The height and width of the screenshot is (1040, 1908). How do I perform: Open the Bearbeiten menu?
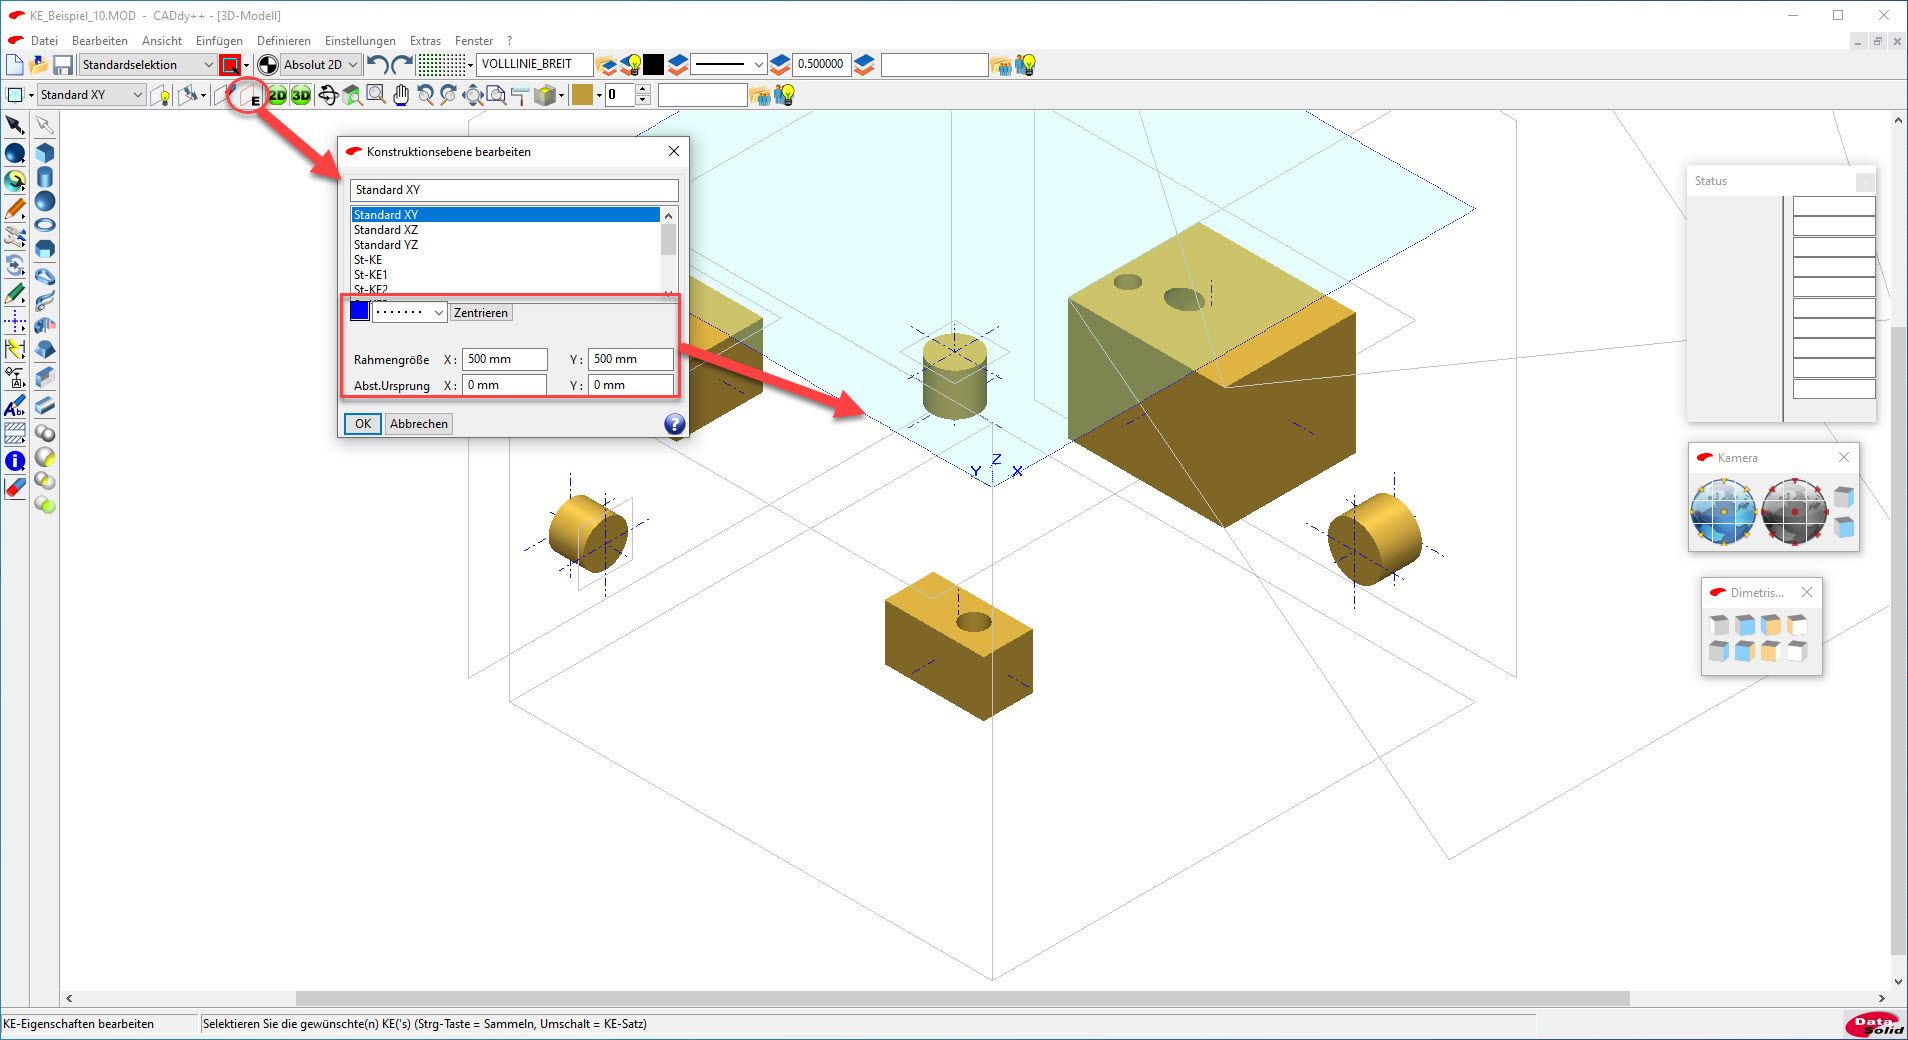coord(100,41)
